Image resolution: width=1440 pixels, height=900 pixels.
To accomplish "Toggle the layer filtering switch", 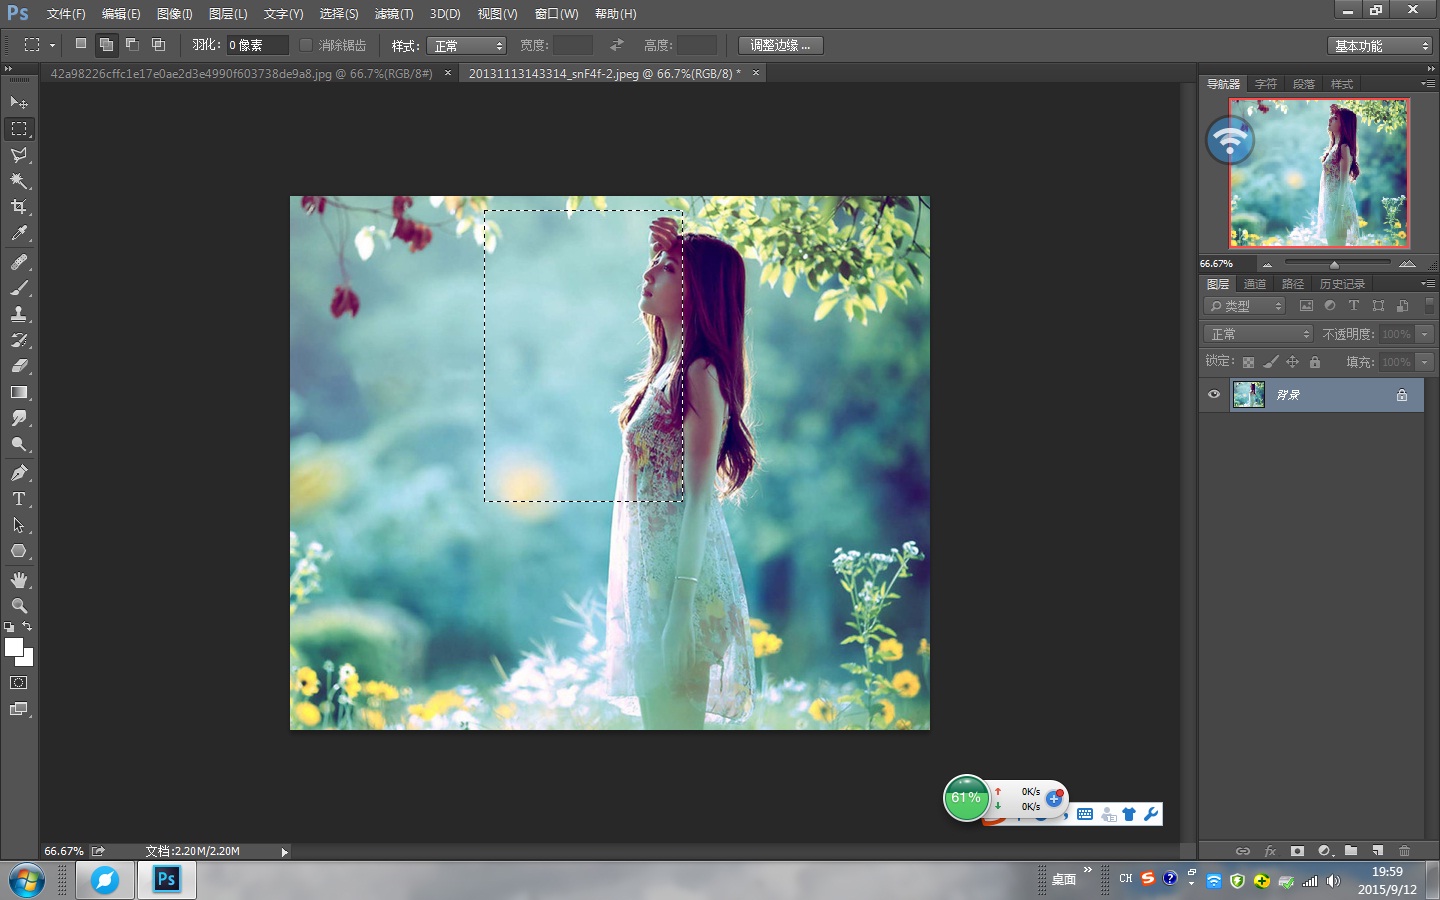I will [x=1430, y=306].
